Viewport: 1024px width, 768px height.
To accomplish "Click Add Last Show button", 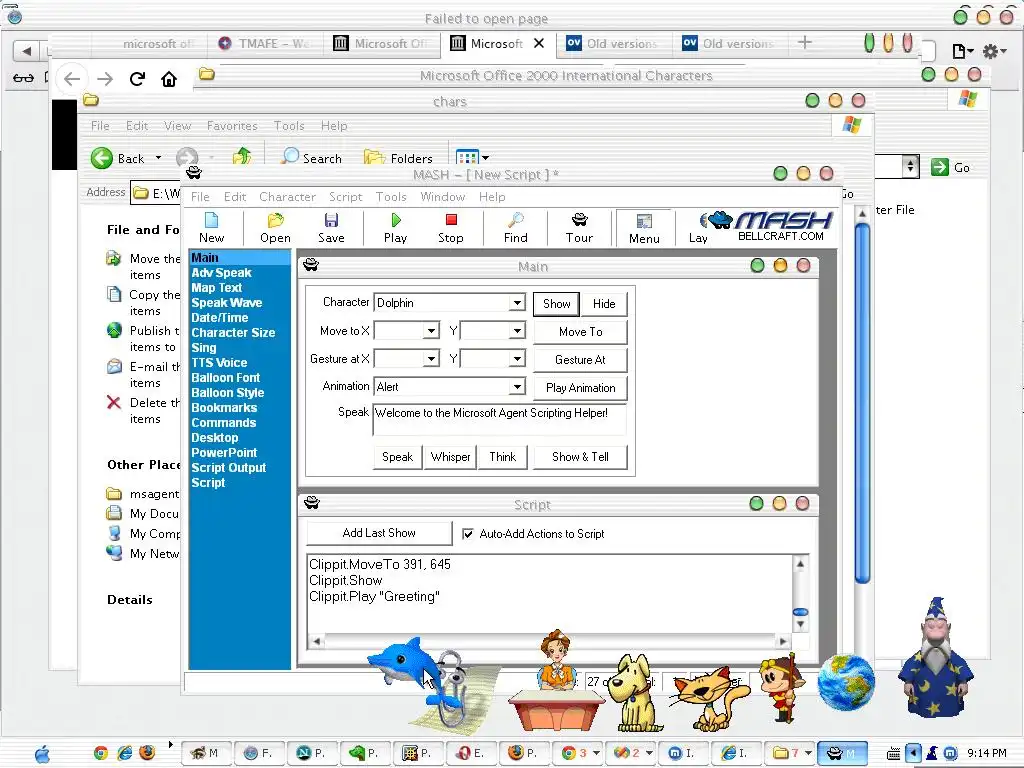I will click(x=379, y=533).
